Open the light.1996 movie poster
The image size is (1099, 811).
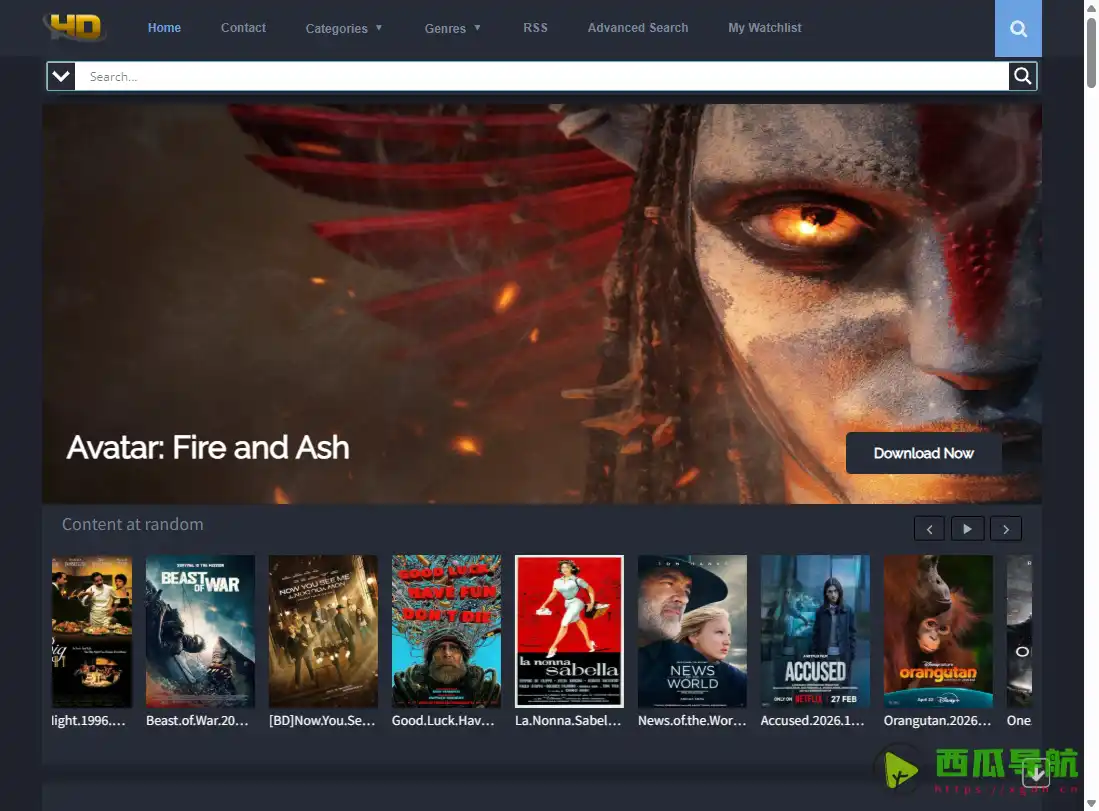(92, 631)
